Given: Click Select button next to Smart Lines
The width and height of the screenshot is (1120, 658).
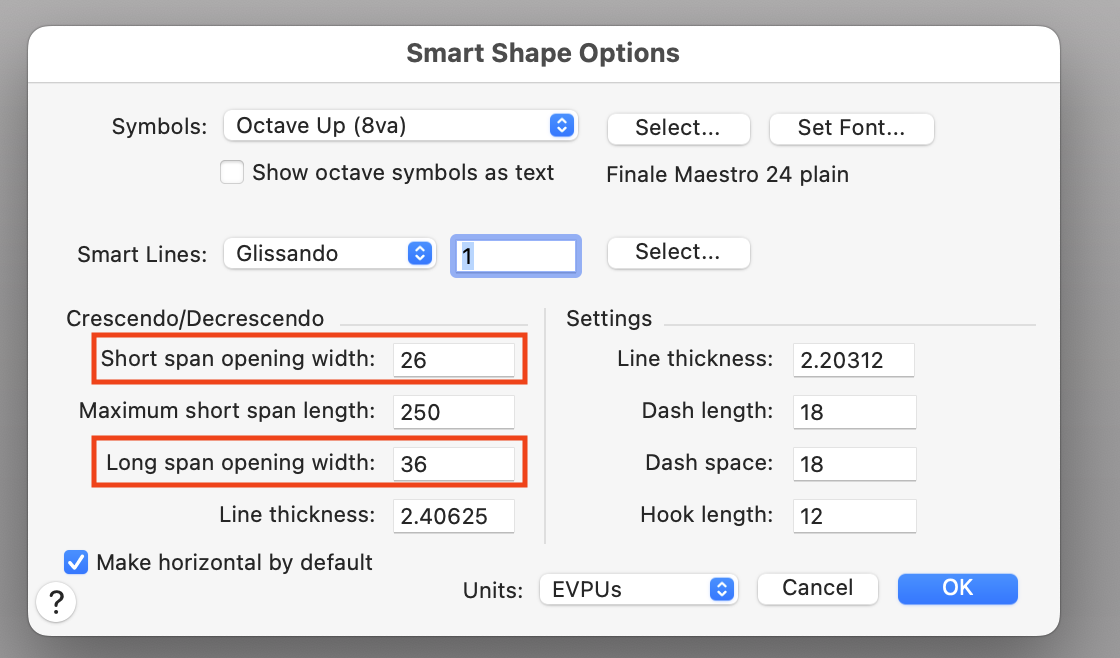Looking at the screenshot, I should (678, 253).
